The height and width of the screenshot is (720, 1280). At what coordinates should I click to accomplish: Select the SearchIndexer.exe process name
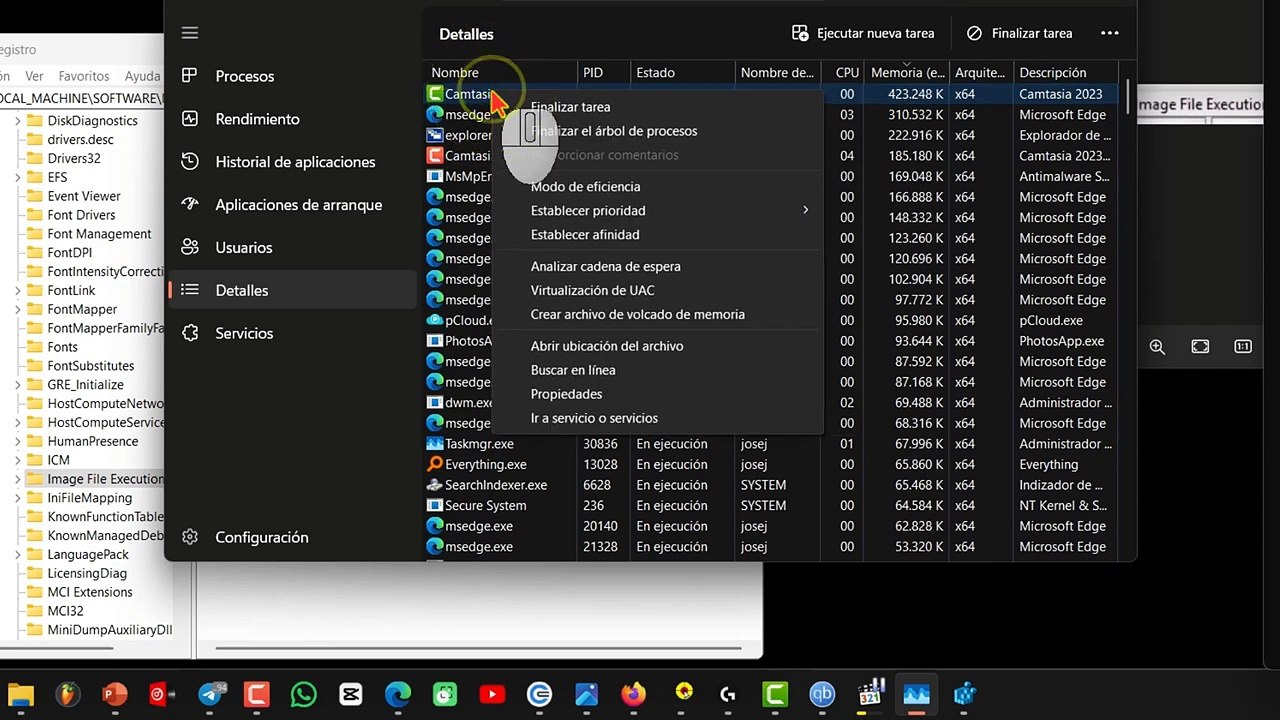(x=496, y=485)
